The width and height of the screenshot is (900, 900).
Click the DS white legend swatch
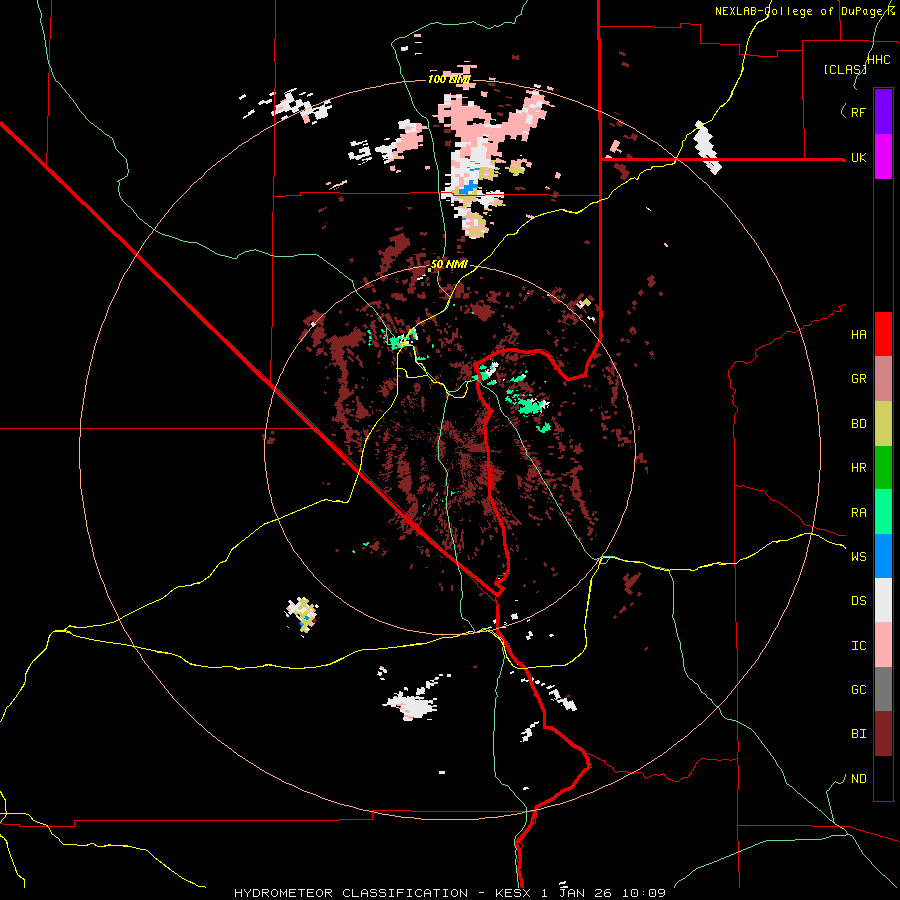point(883,600)
